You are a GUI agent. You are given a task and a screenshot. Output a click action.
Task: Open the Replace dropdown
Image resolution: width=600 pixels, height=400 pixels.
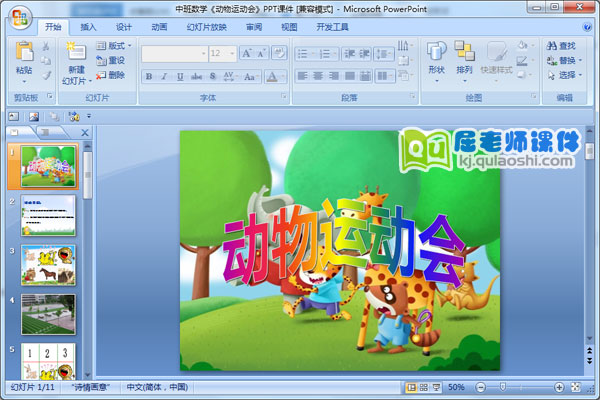tap(565, 60)
